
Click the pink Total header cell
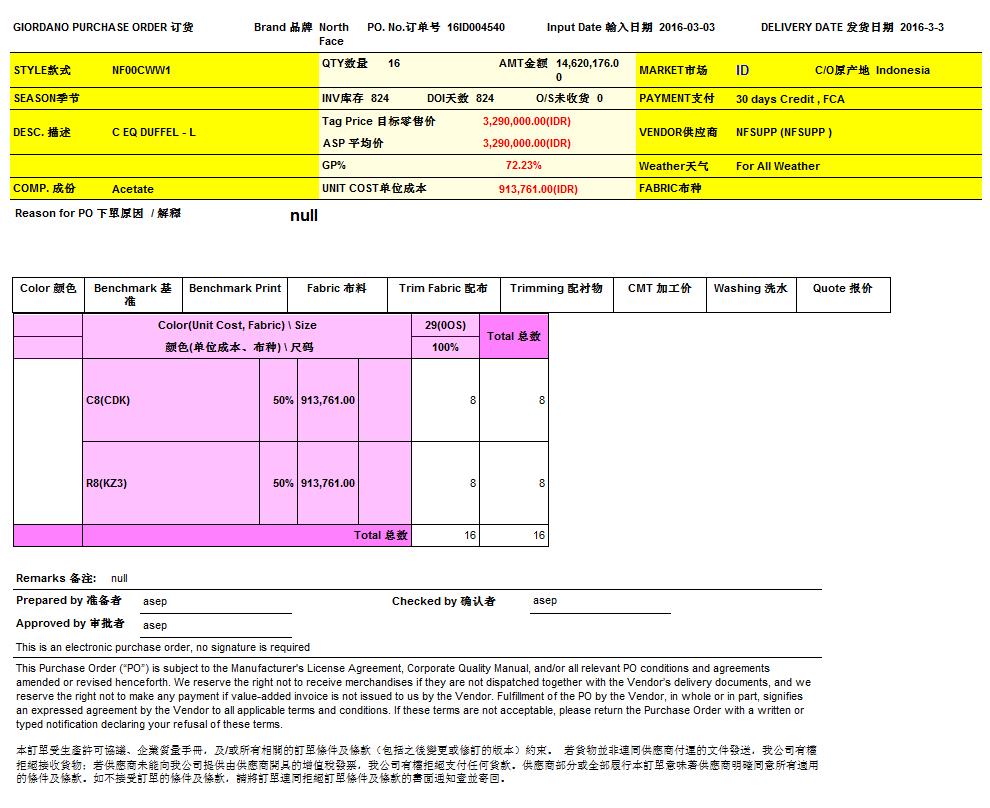pyautogui.click(x=514, y=337)
